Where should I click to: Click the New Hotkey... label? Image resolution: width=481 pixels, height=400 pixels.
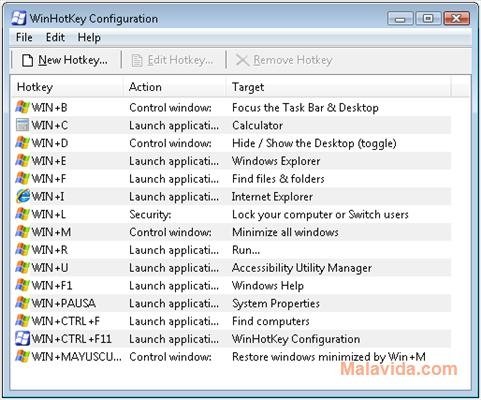(73, 60)
